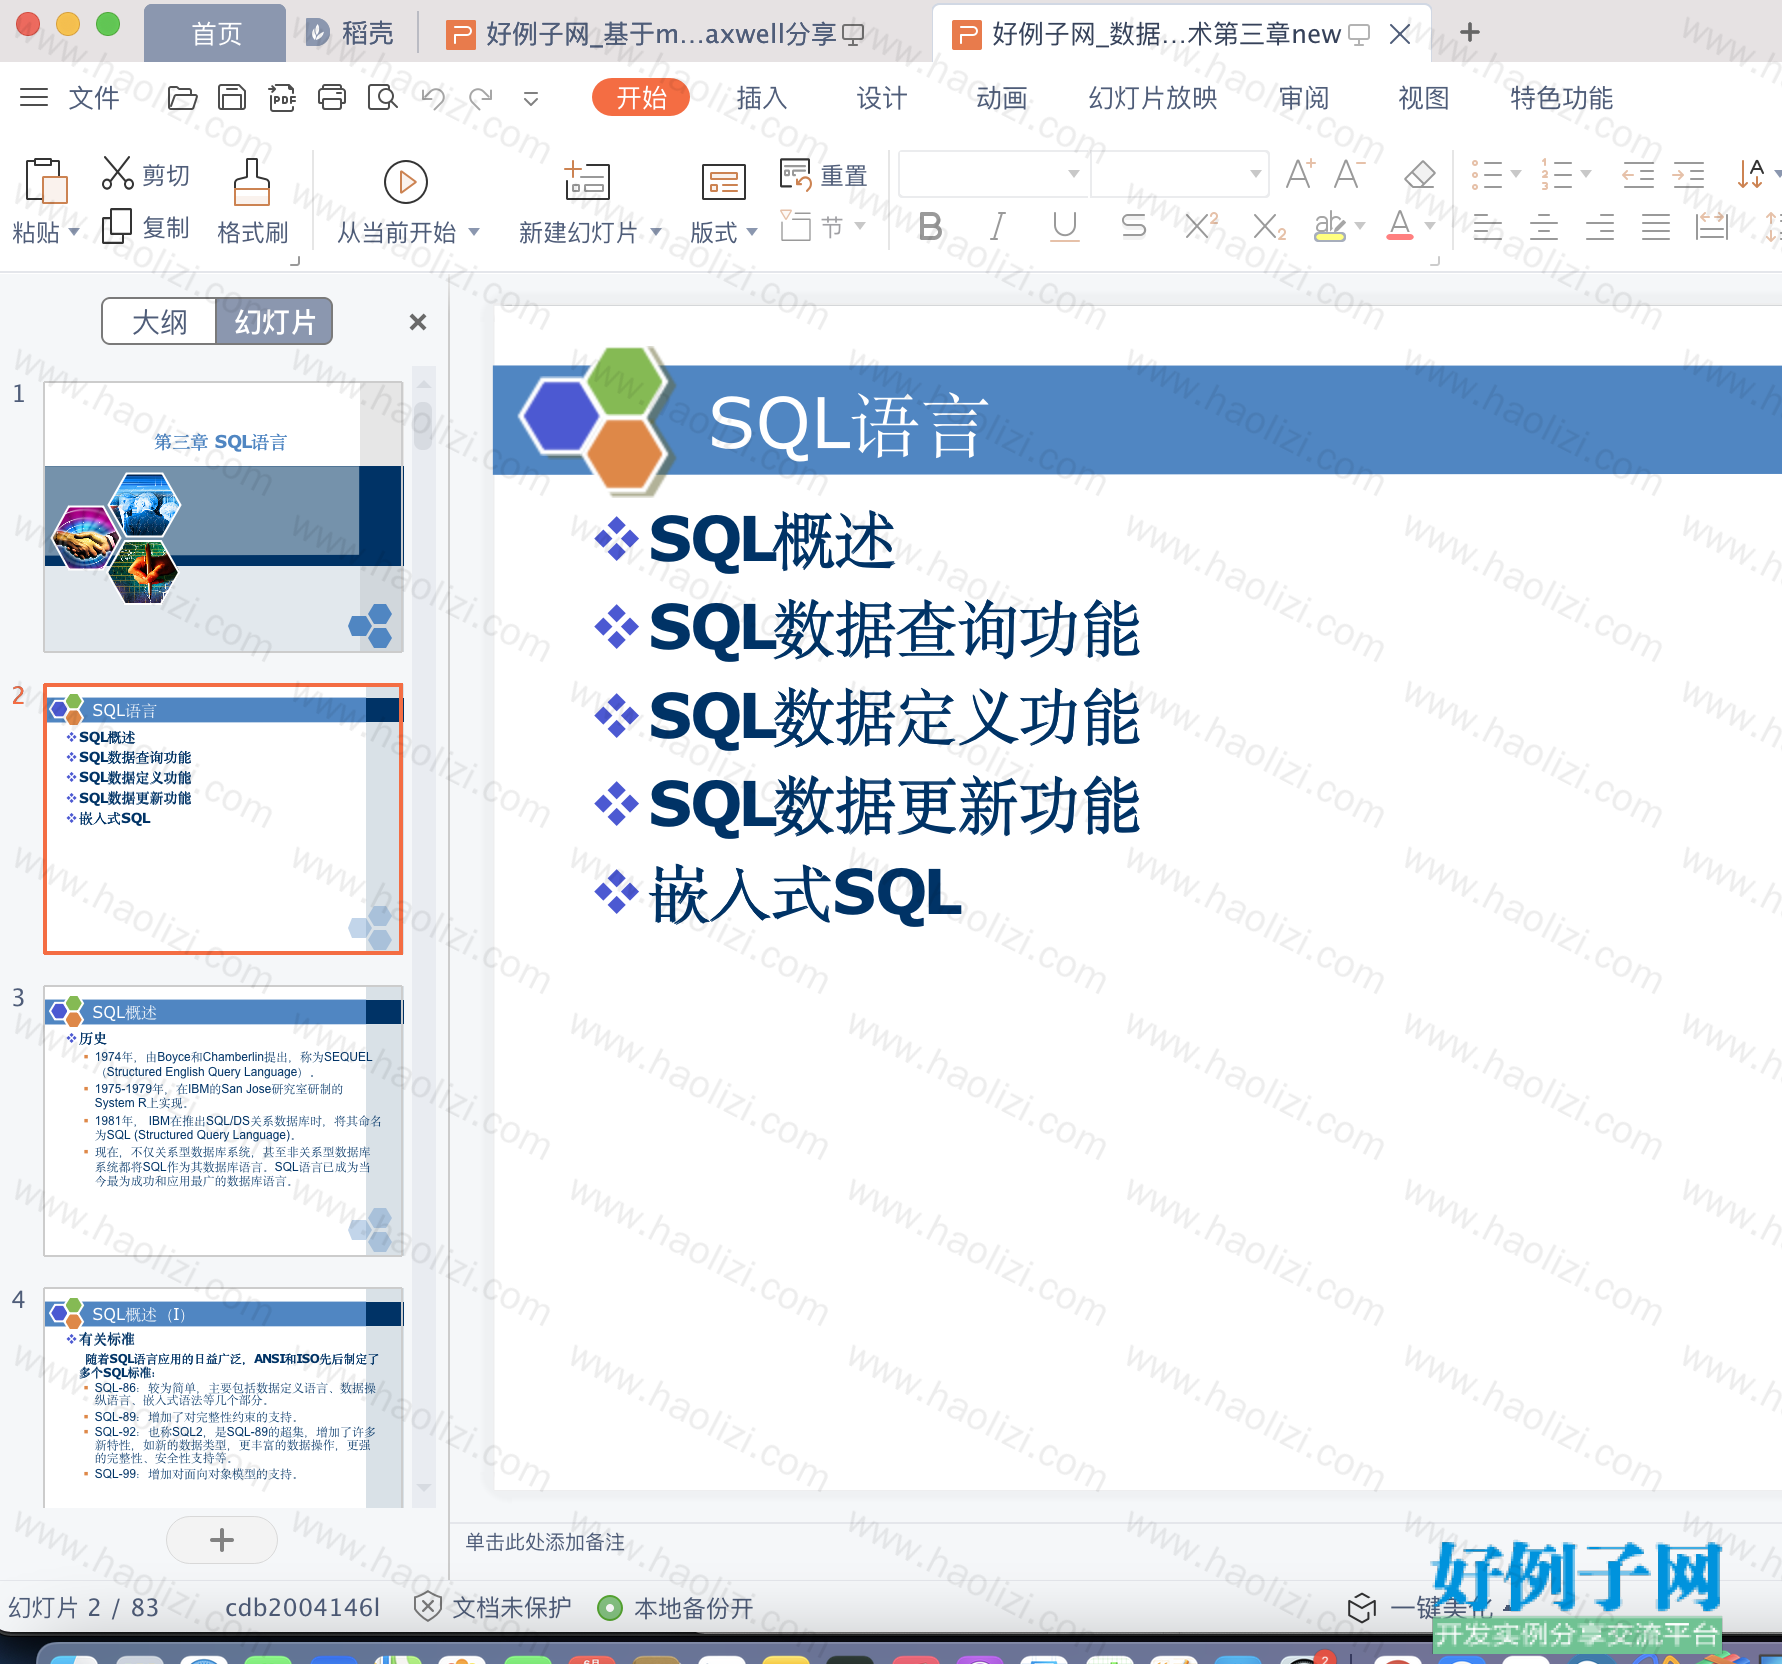
Task: Center-align the text
Action: point(1544,227)
